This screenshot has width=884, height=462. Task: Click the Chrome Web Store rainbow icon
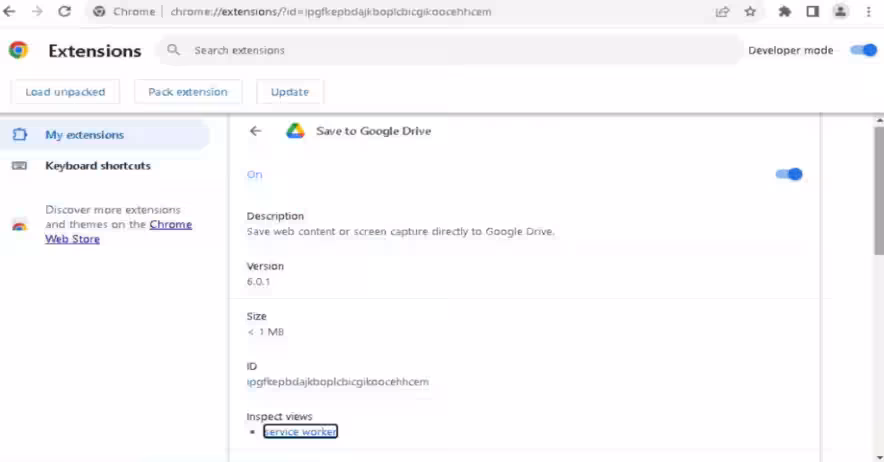click(x=19, y=225)
